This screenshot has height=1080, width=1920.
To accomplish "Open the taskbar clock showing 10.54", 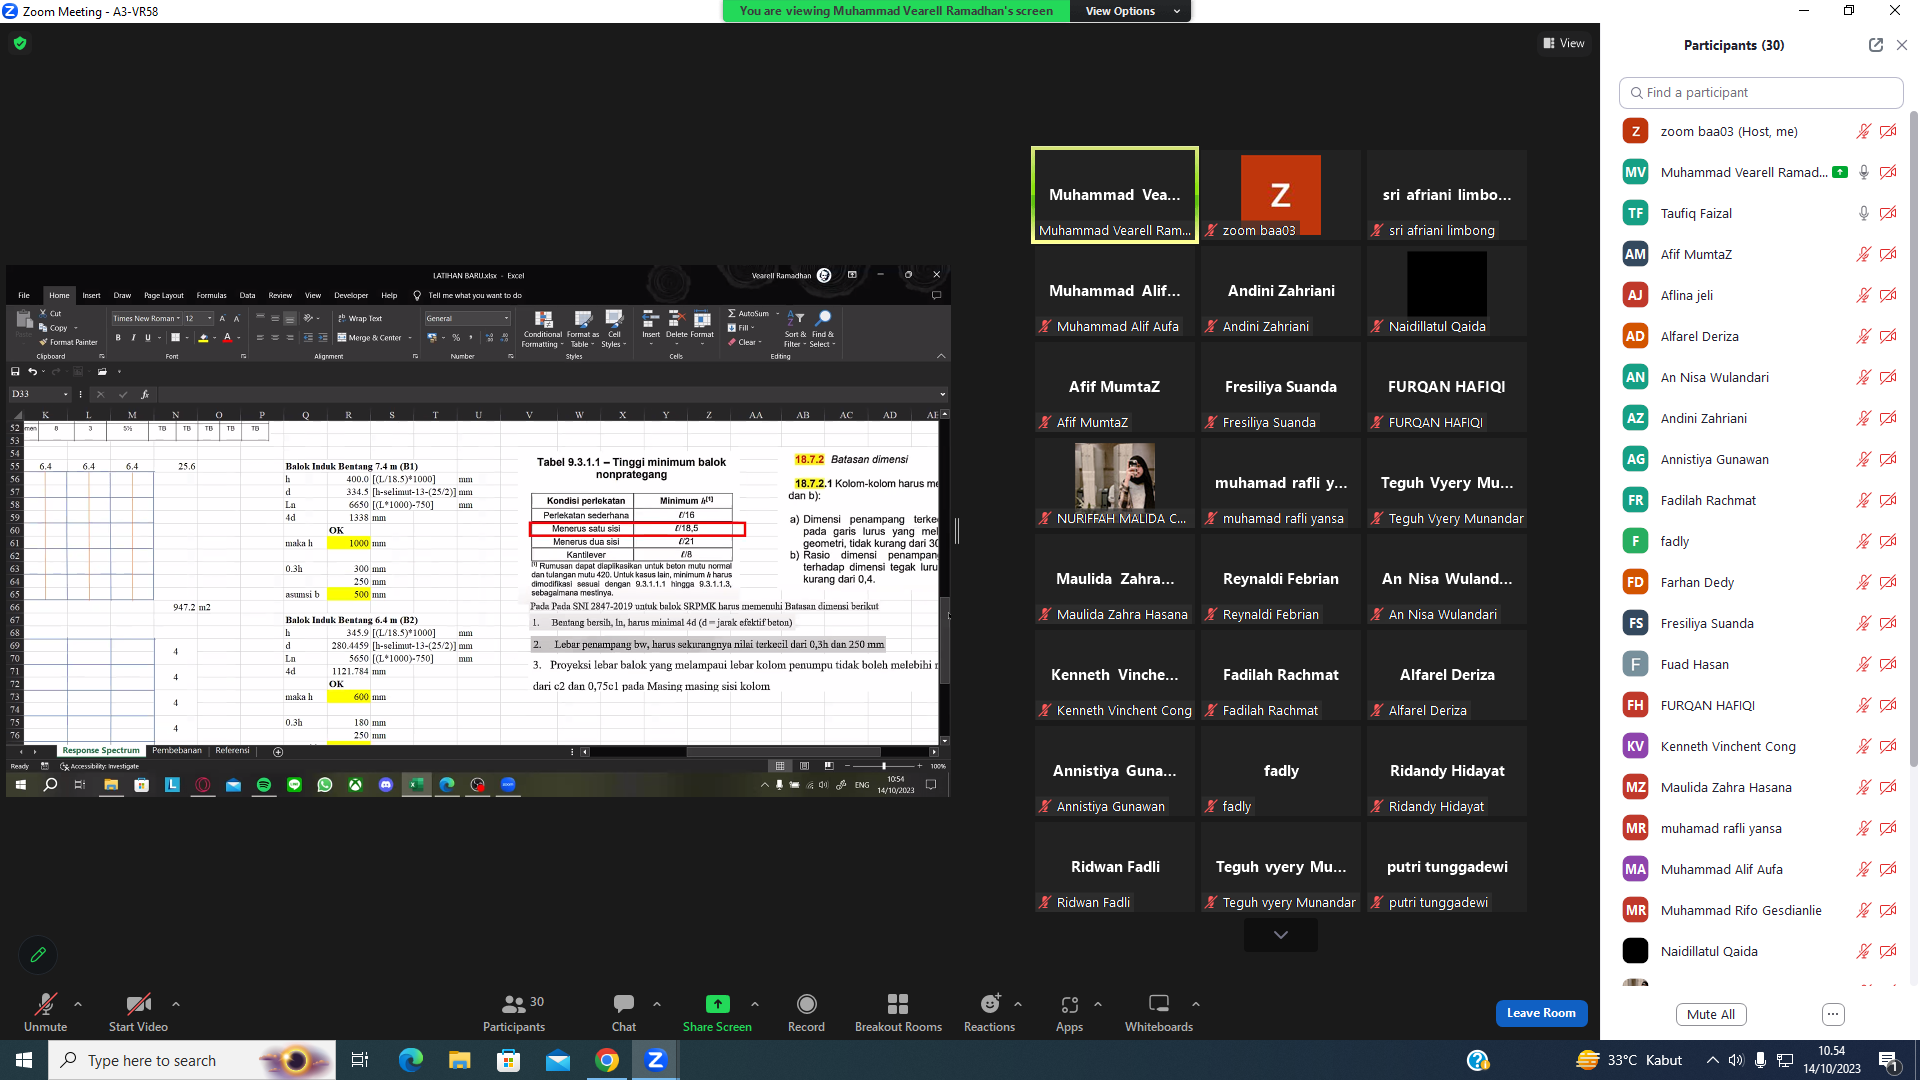I will click(x=1831, y=1060).
